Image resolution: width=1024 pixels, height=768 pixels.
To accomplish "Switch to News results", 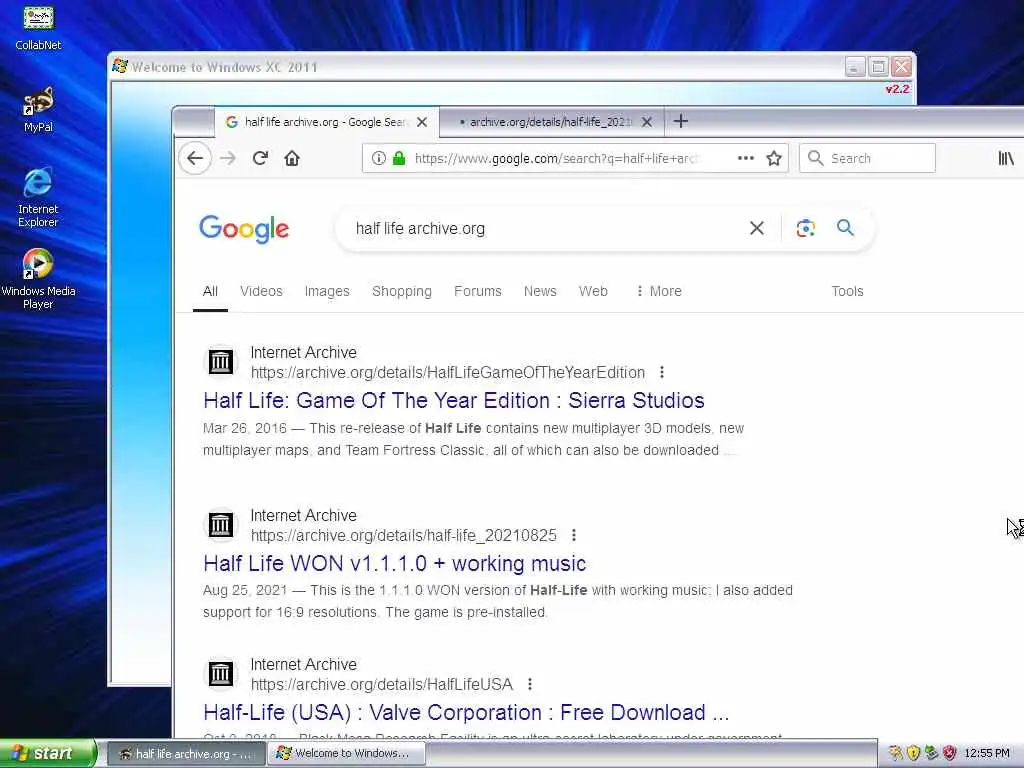I will pos(540,291).
